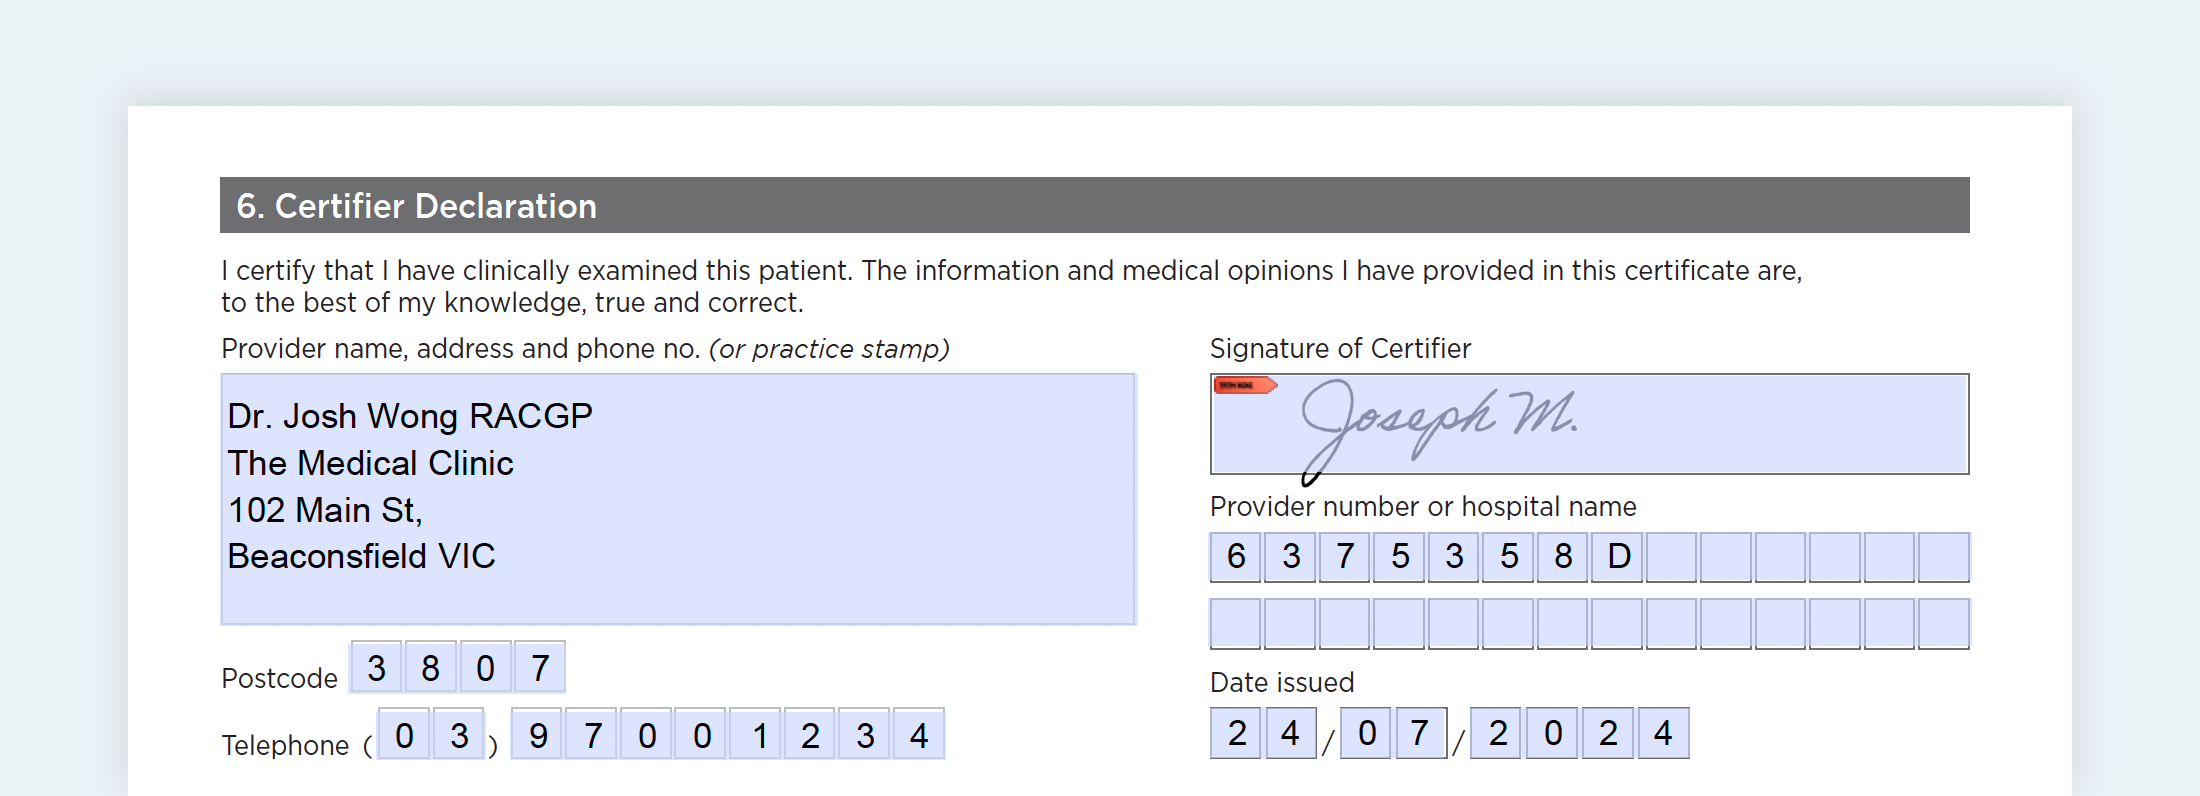This screenshot has height=796, width=2200.
Task: Click the telephone number box containing 9
Action: tap(538, 735)
